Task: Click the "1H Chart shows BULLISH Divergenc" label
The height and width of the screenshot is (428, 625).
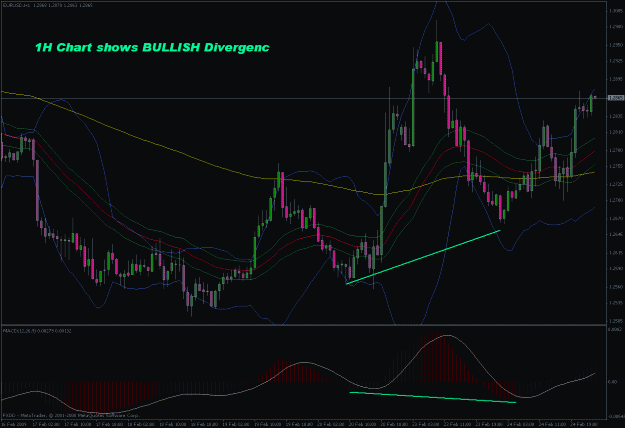Action: click(152, 47)
